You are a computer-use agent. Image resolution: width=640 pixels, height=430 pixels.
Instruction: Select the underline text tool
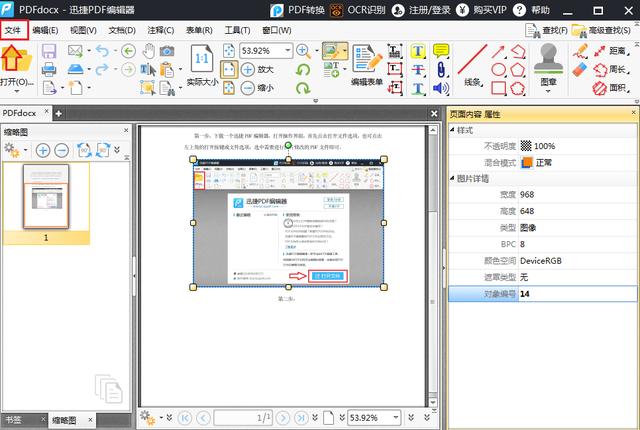click(x=418, y=88)
